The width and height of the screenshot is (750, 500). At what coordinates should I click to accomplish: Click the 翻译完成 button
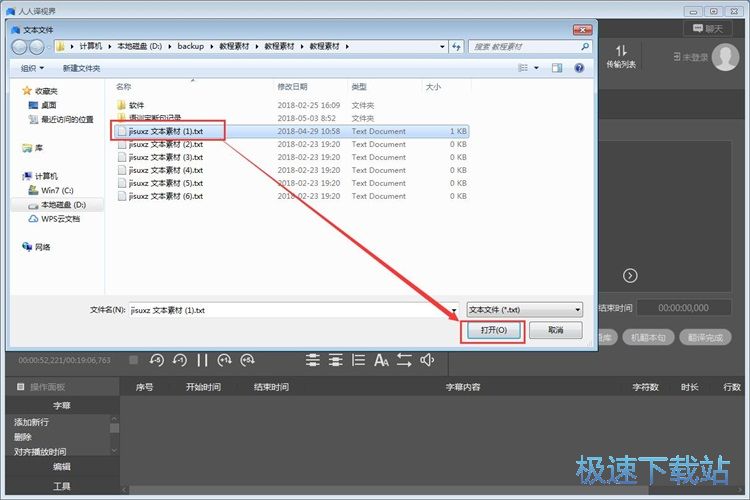[705, 338]
